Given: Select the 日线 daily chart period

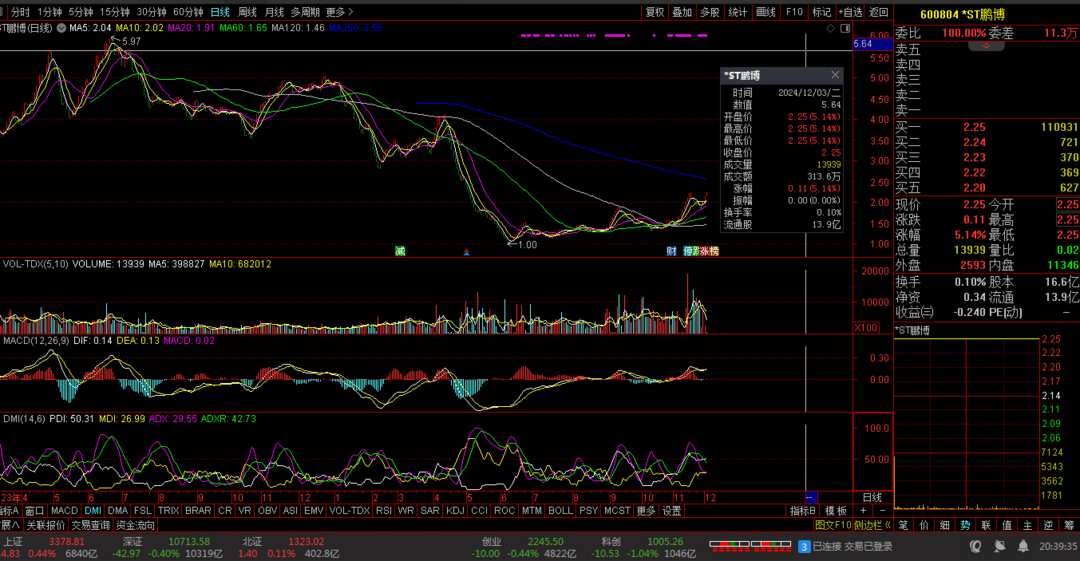Looking at the screenshot, I should (x=220, y=12).
